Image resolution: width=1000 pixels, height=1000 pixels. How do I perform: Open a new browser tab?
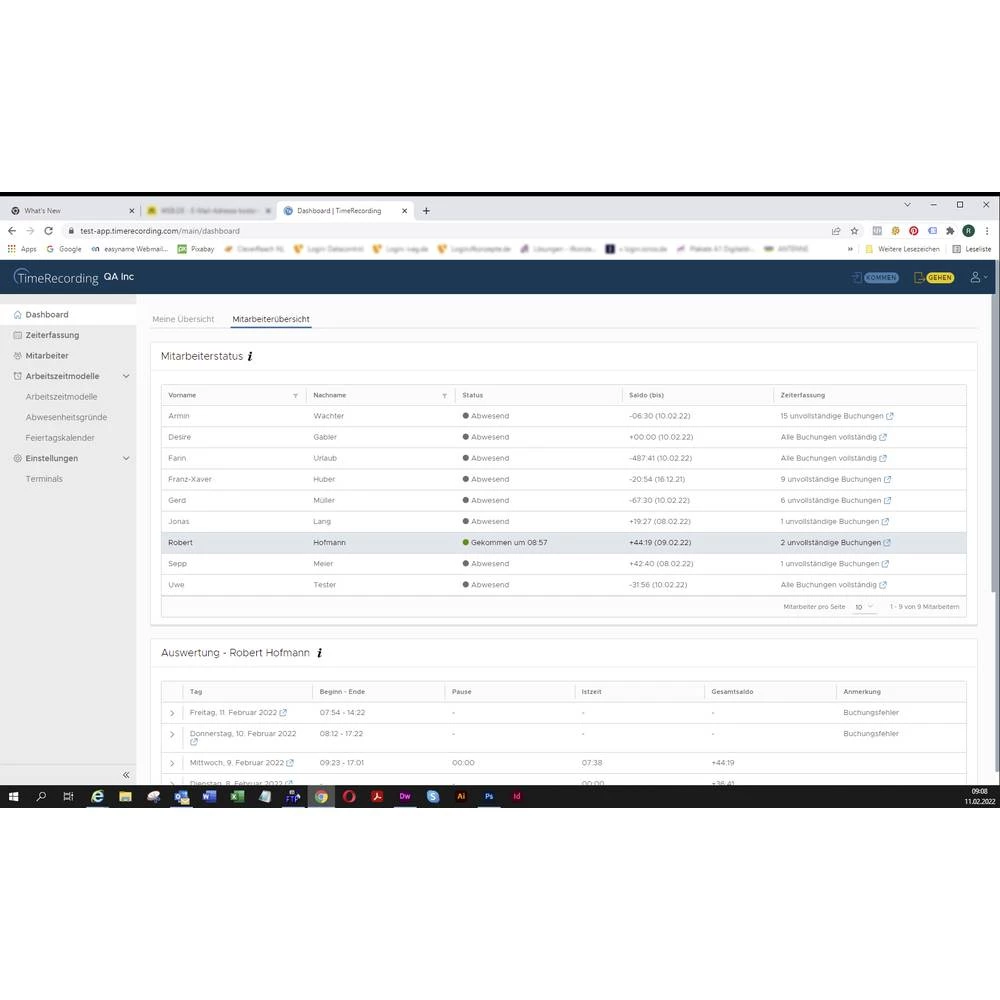click(x=426, y=211)
